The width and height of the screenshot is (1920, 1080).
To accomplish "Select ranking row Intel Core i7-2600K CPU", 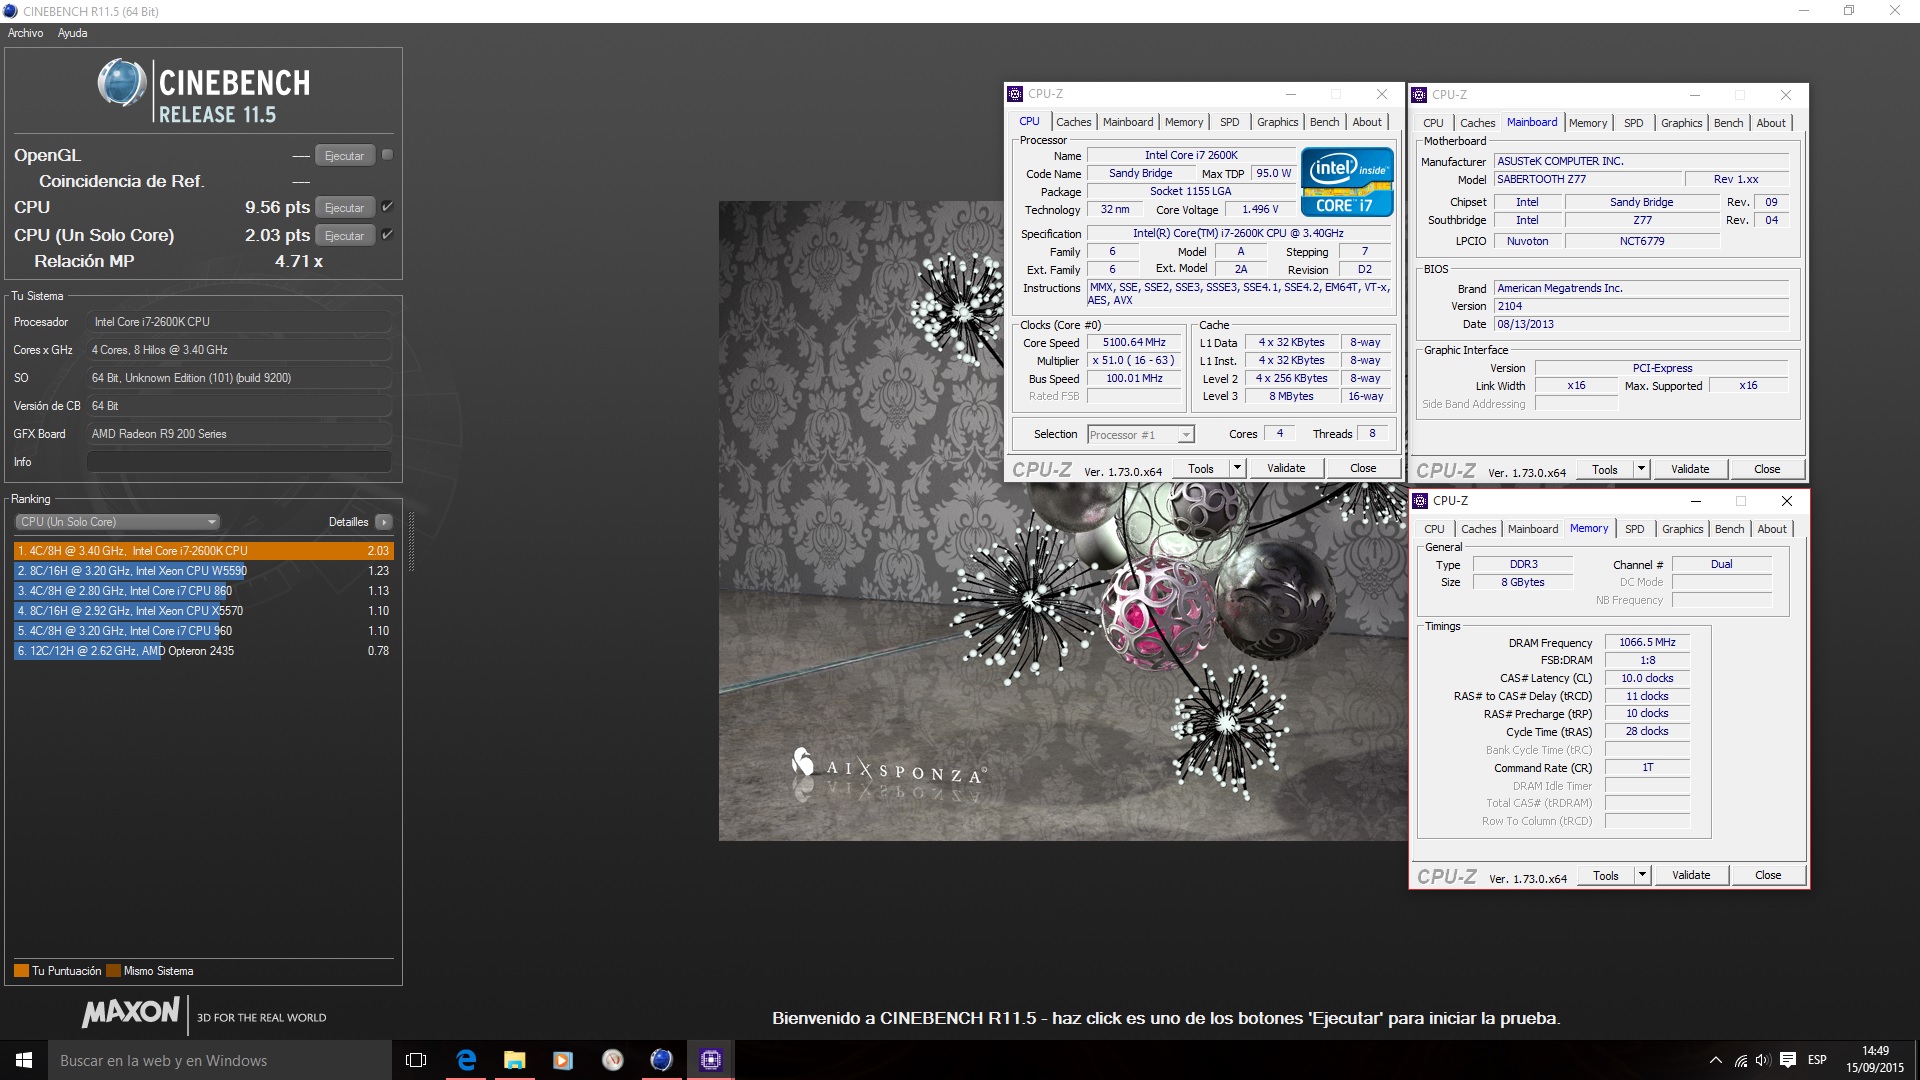I will (x=203, y=551).
